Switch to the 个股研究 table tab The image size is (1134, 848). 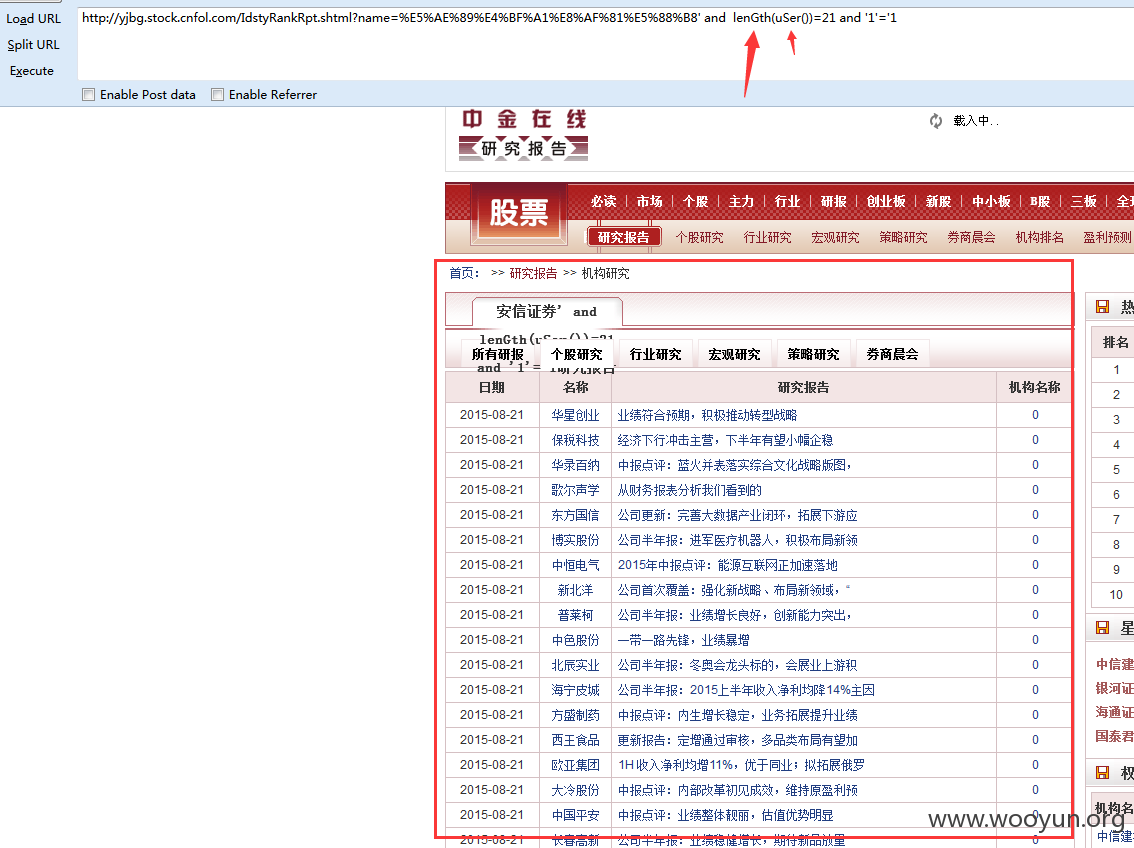point(576,354)
